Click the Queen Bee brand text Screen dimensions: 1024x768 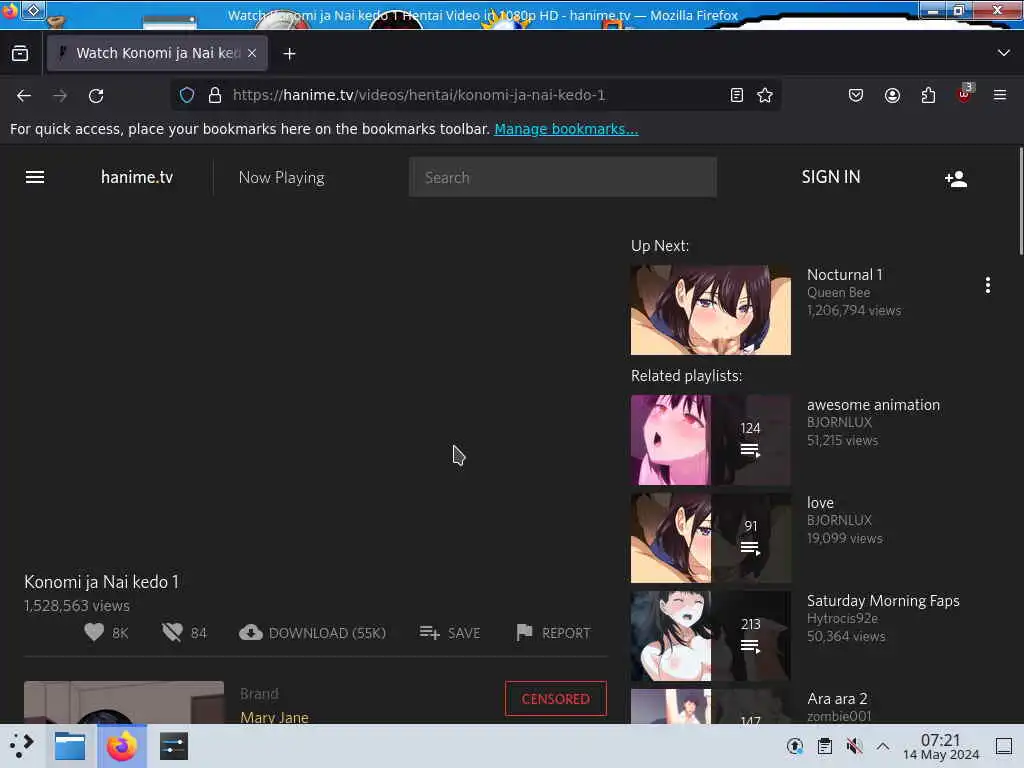tap(839, 293)
